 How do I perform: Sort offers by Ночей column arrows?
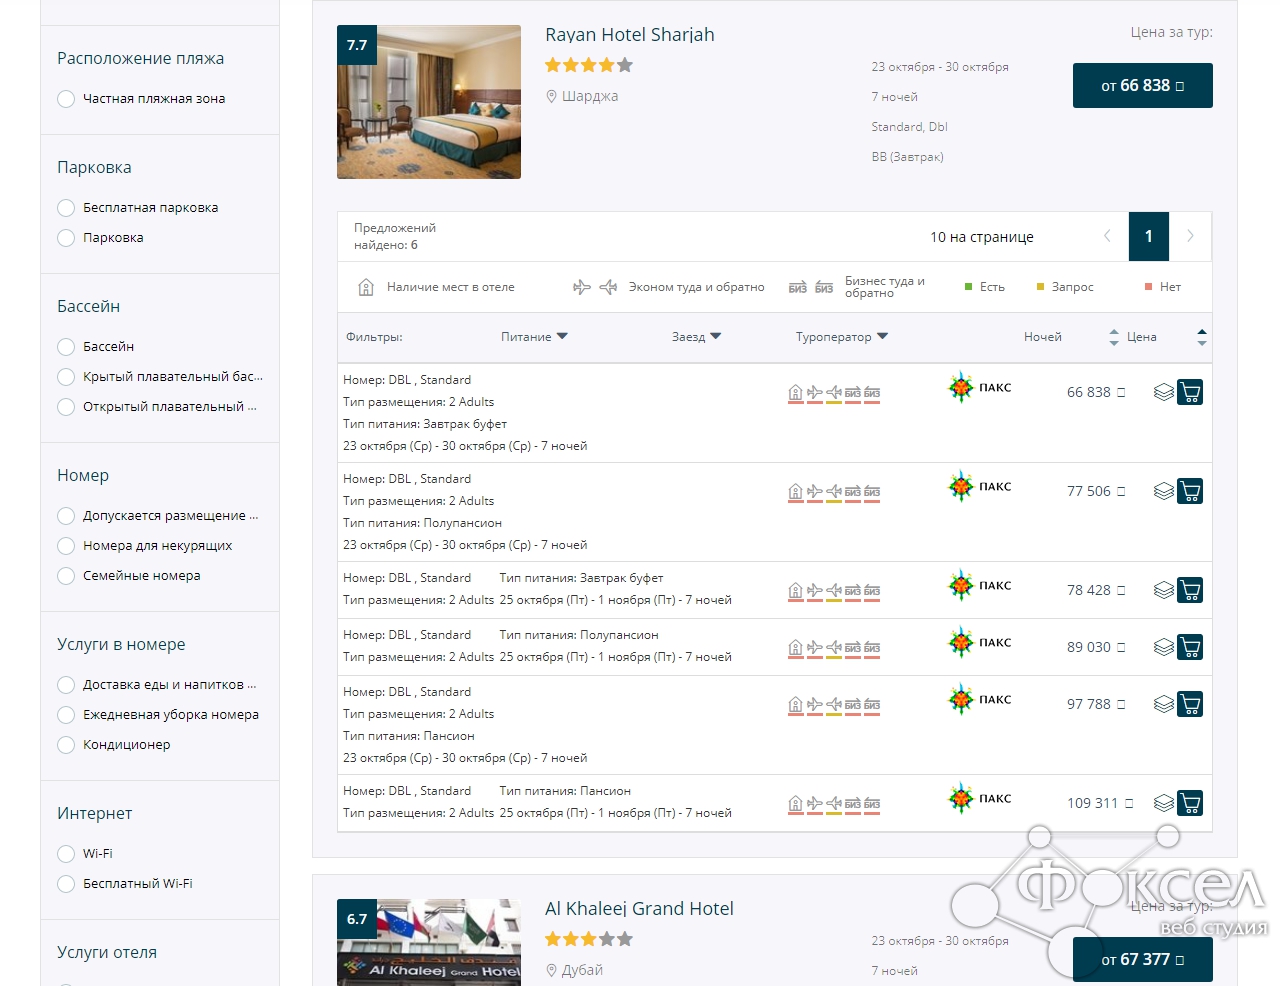(1114, 337)
